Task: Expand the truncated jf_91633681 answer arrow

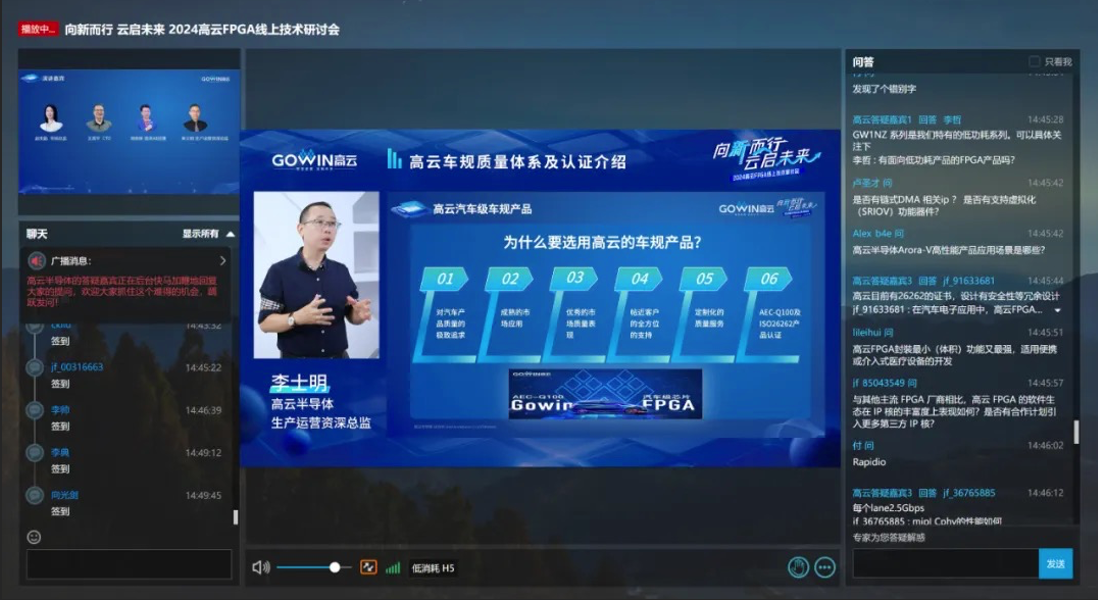Action: click(1057, 309)
